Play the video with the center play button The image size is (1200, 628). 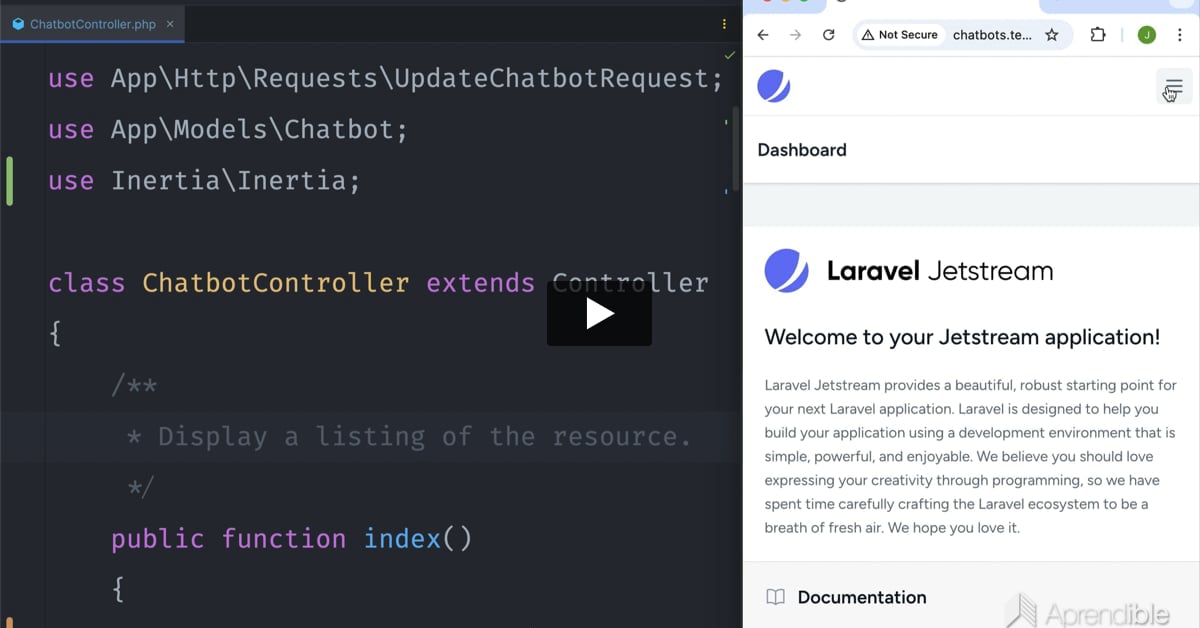(x=599, y=314)
